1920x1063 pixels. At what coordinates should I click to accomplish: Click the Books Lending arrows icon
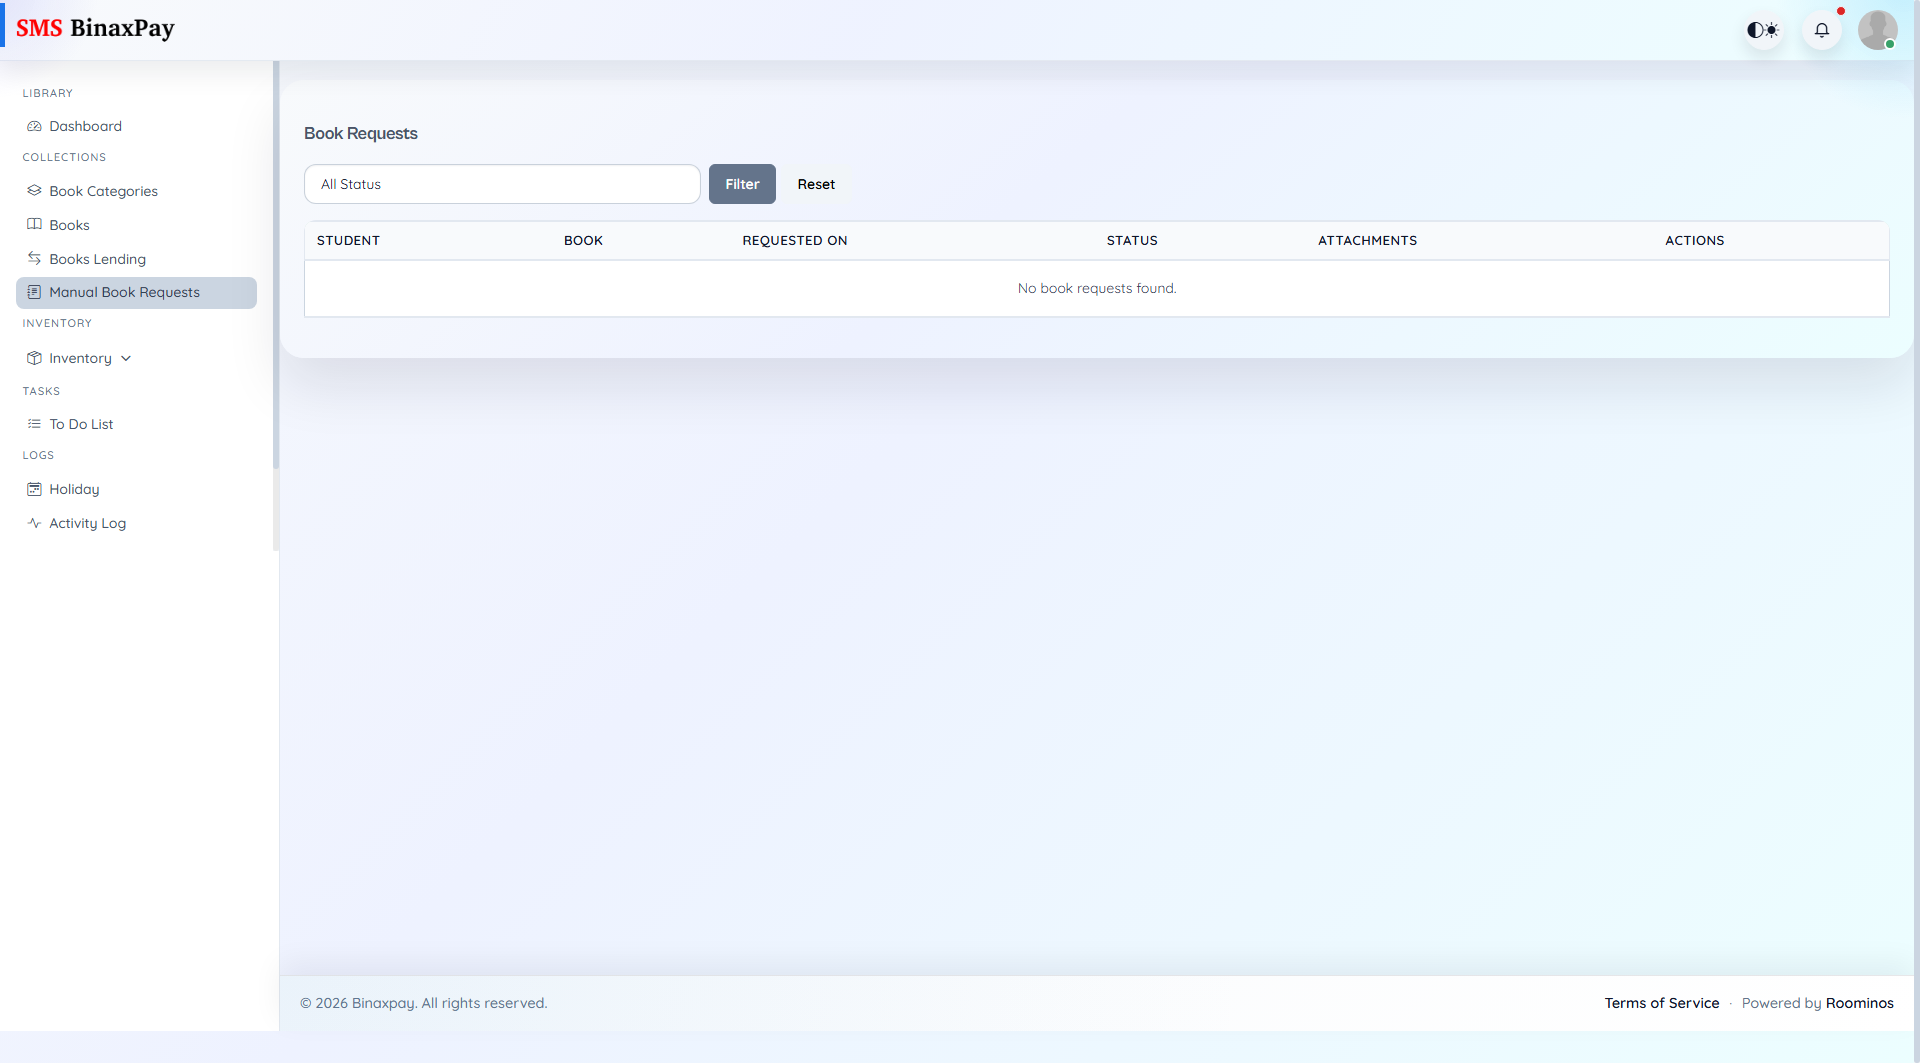pos(34,259)
